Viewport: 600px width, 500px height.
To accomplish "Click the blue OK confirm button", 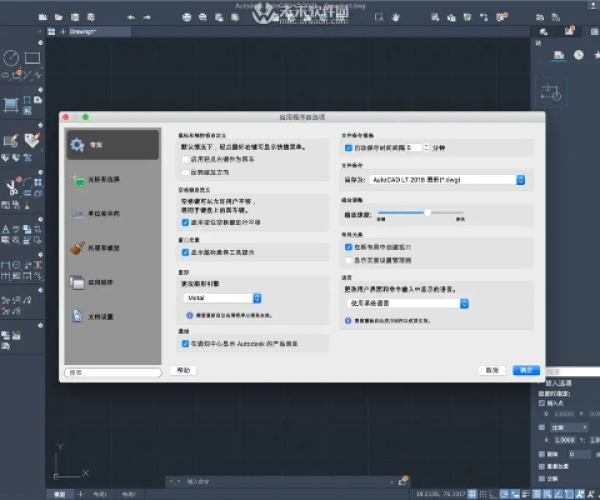I will (526, 370).
